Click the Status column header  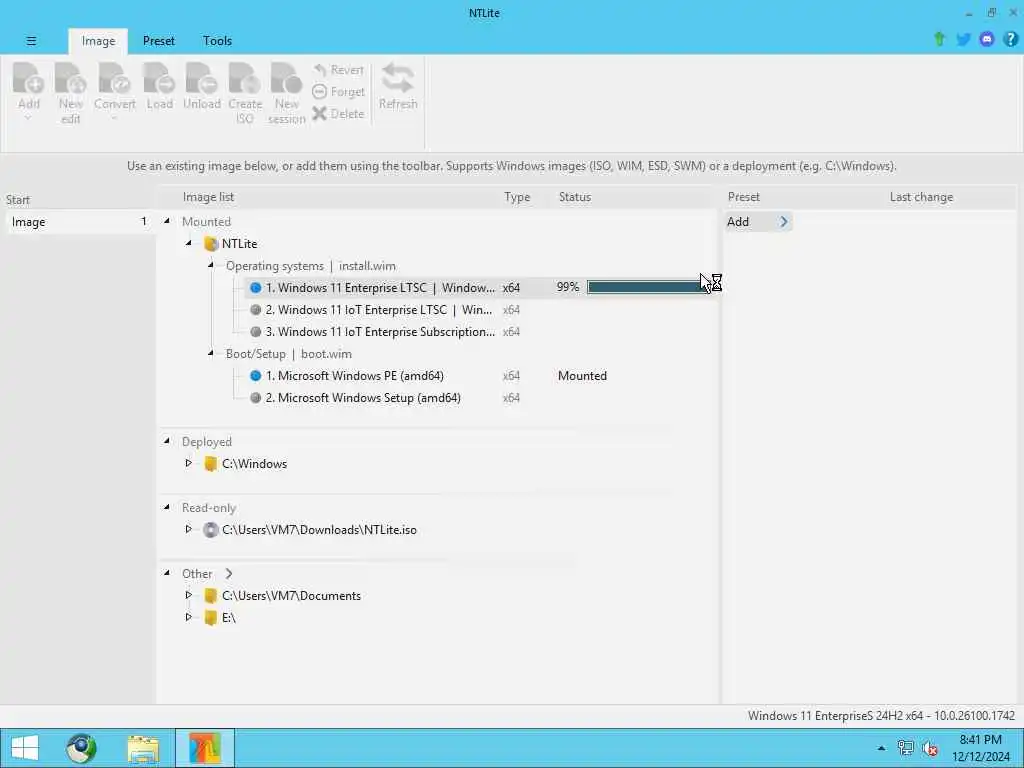[x=575, y=197]
